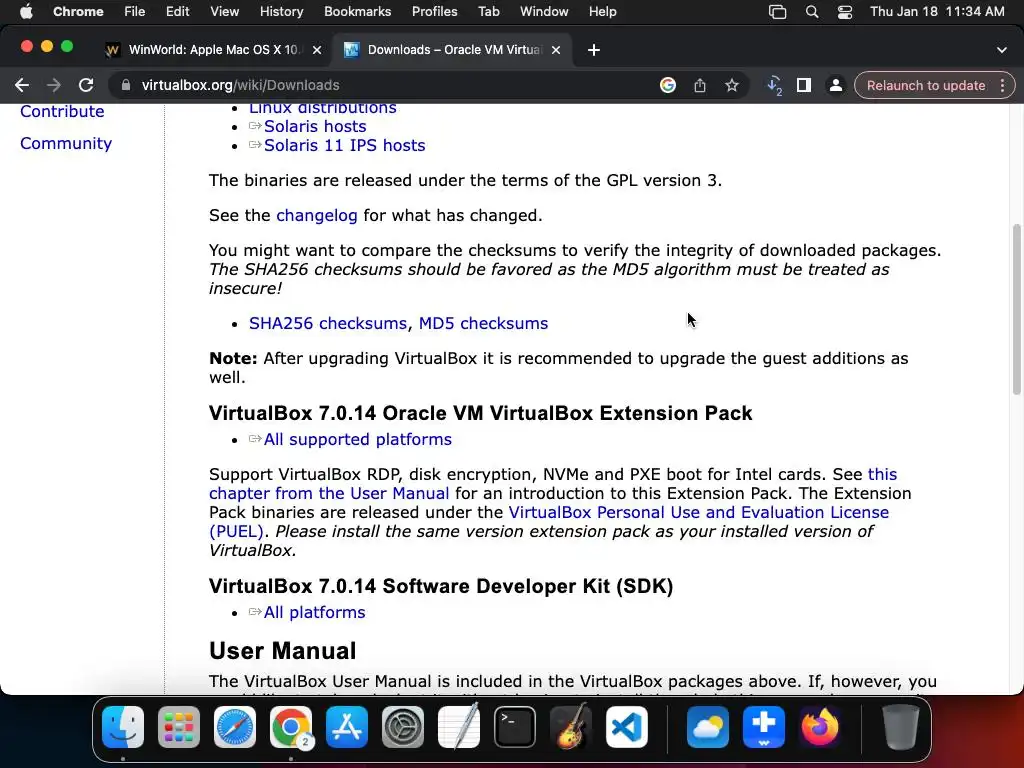Open the Chrome application menu
1024x768 pixels.
click(x=78, y=12)
